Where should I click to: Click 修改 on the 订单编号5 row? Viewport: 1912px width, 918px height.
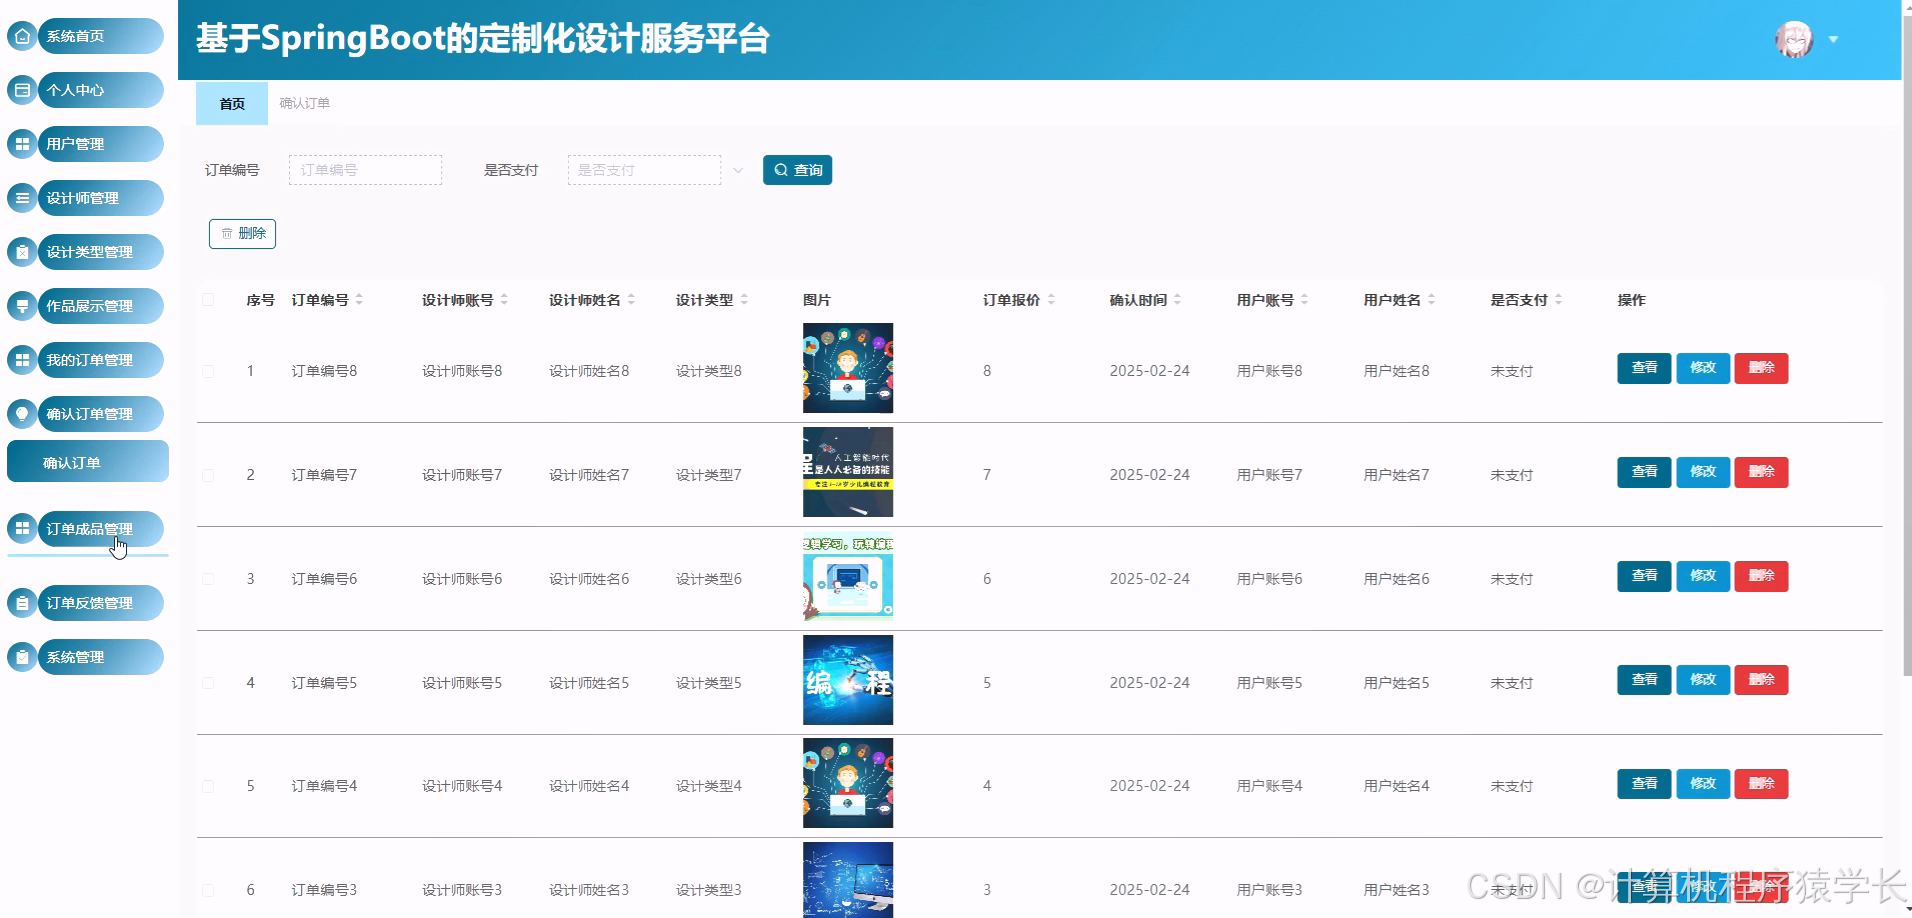point(1701,679)
